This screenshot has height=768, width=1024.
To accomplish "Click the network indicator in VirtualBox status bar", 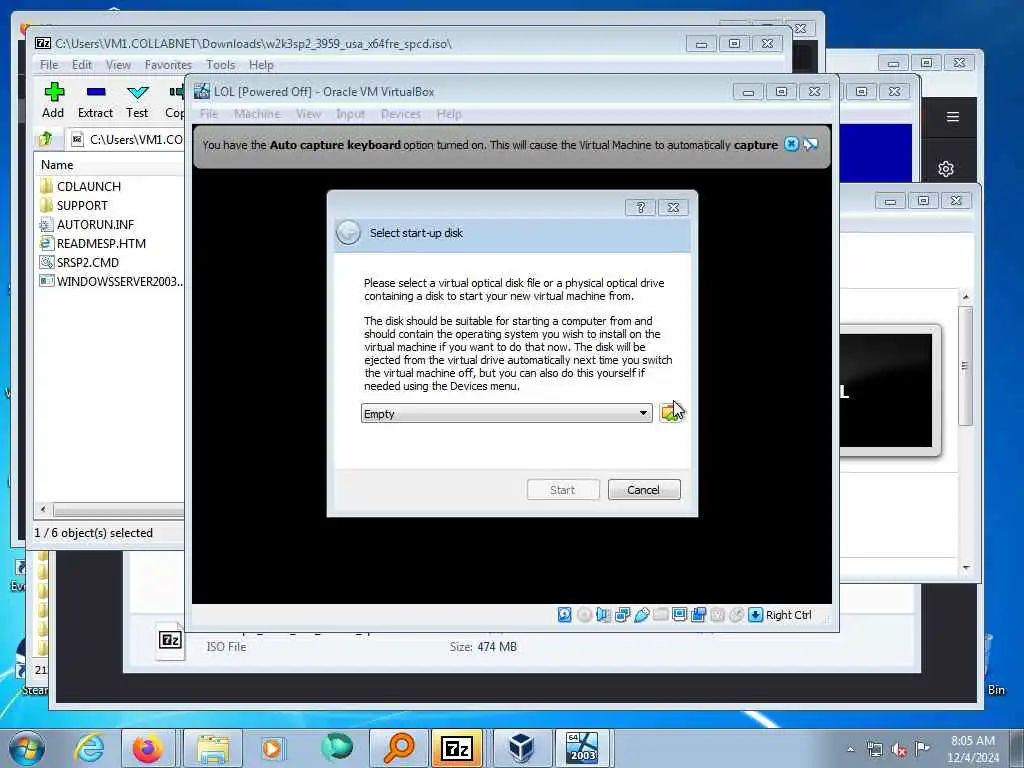I will (x=622, y=615).
